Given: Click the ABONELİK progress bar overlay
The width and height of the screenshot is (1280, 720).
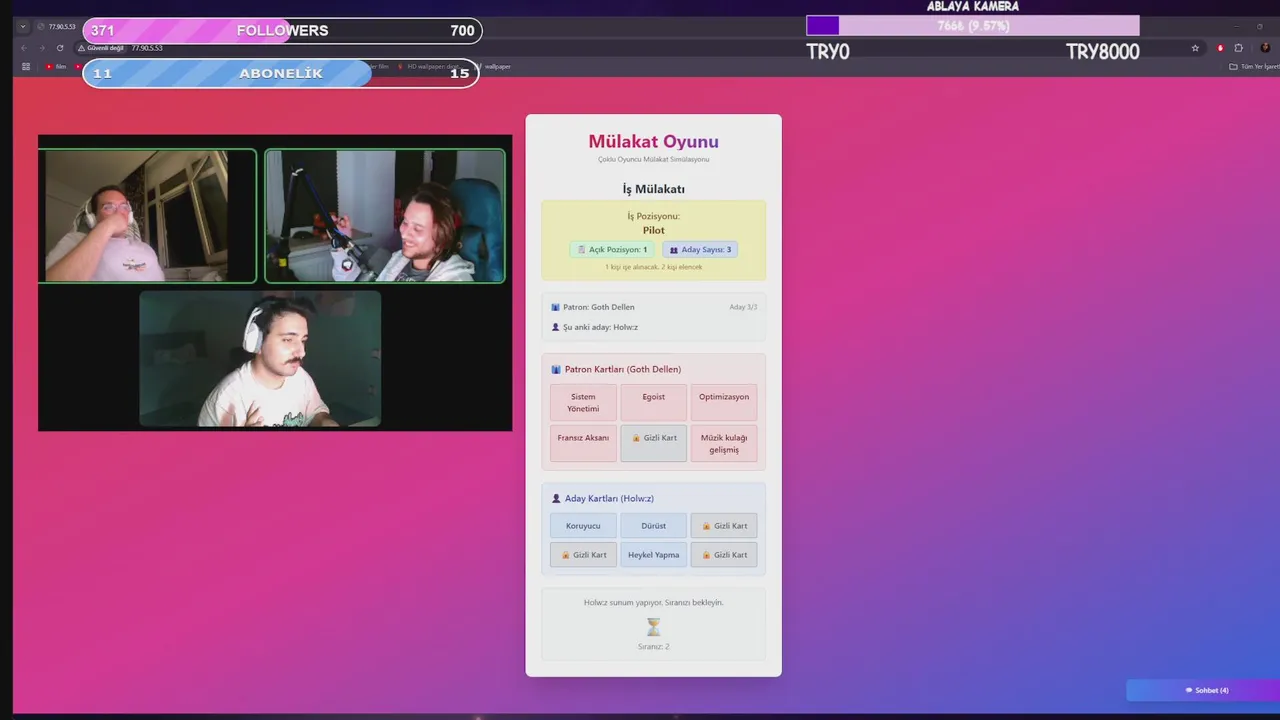Looking at the screenshot, I should click(281, 73).
